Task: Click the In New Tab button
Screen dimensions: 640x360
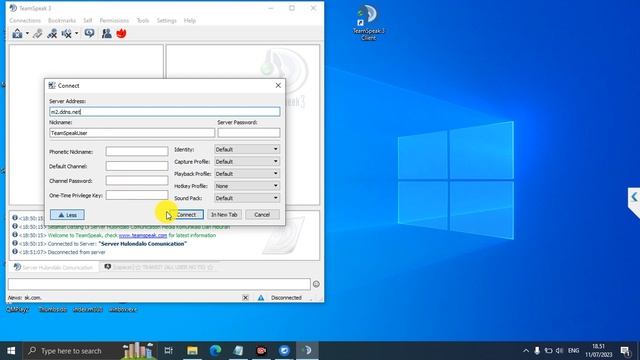Action: (x=224, y=215)
